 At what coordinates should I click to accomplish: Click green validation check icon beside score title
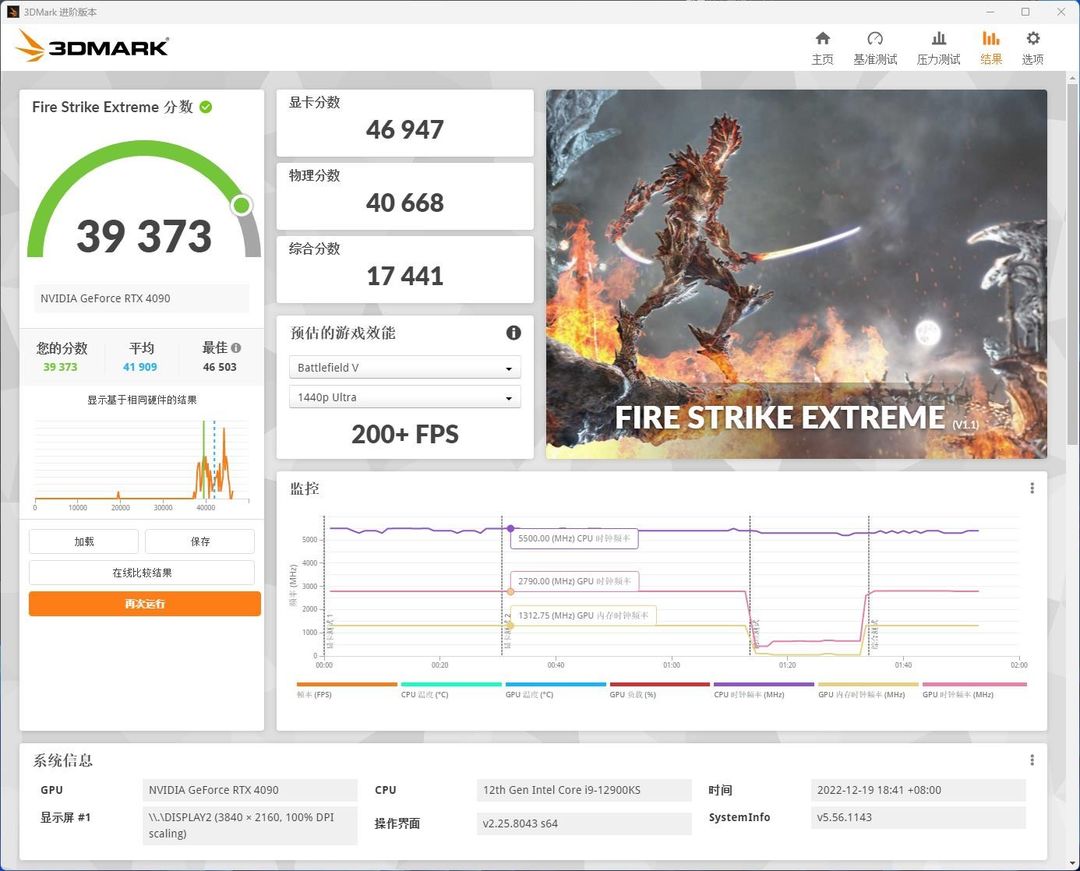click(x=206, y=107)
